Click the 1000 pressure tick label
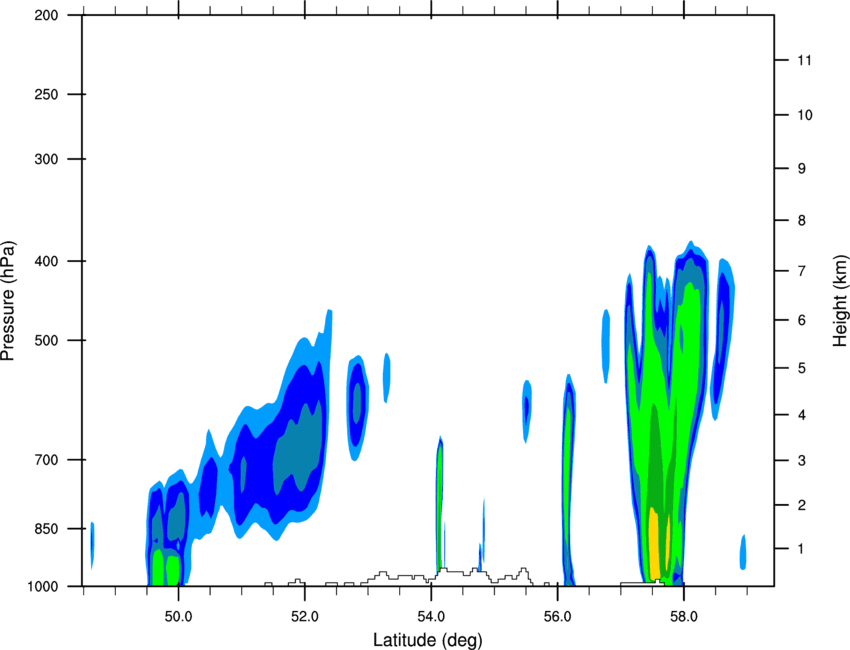This screenshot has width=850, height=650. pyautogui.click(x=42, y=586)
